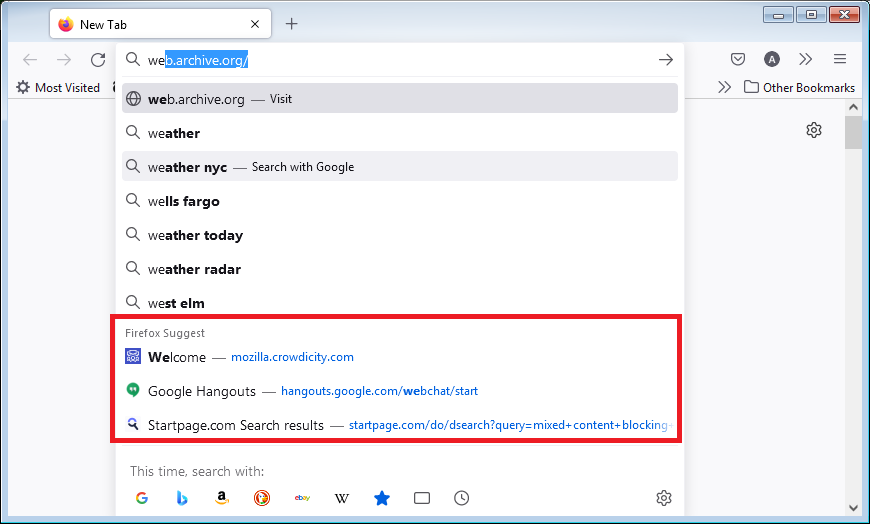Choose the 'wells fargo' suggestion
This screenshot has width=870, height=524.
tap(399, 200)
